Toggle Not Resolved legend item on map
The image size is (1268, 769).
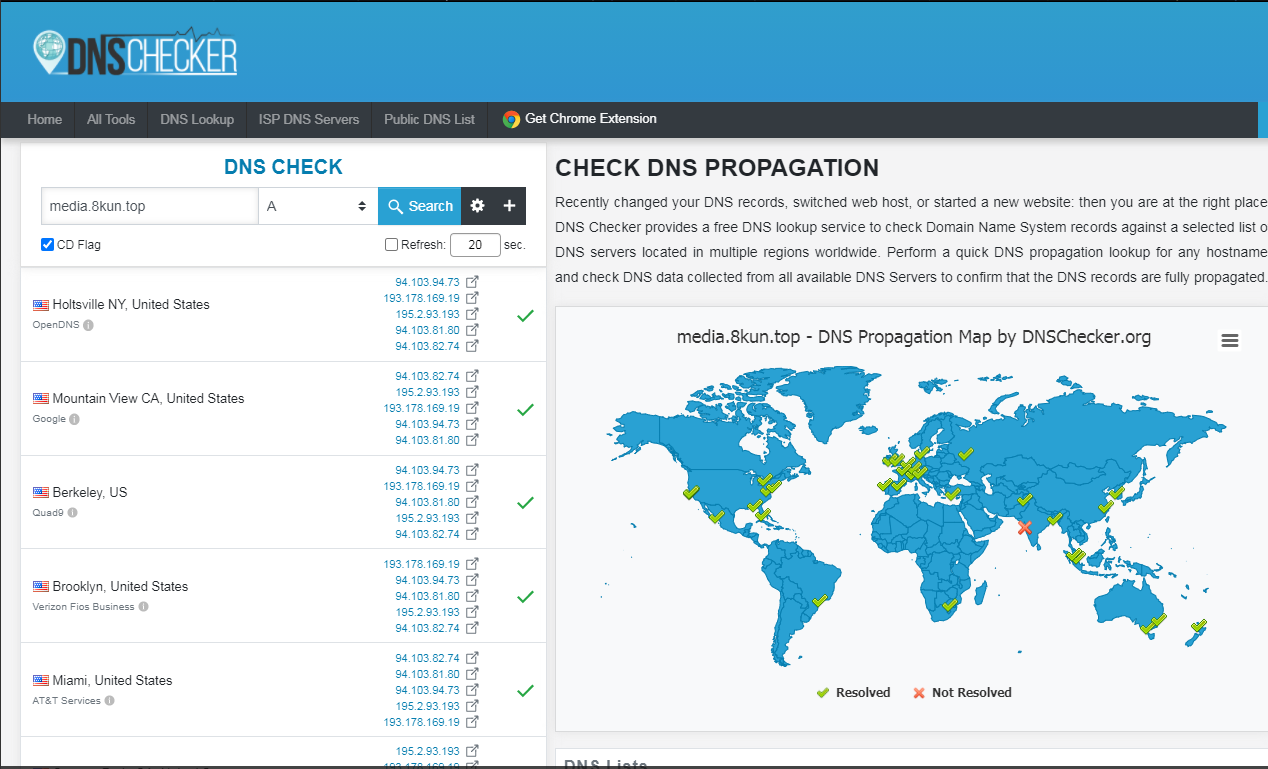[962, 692]
